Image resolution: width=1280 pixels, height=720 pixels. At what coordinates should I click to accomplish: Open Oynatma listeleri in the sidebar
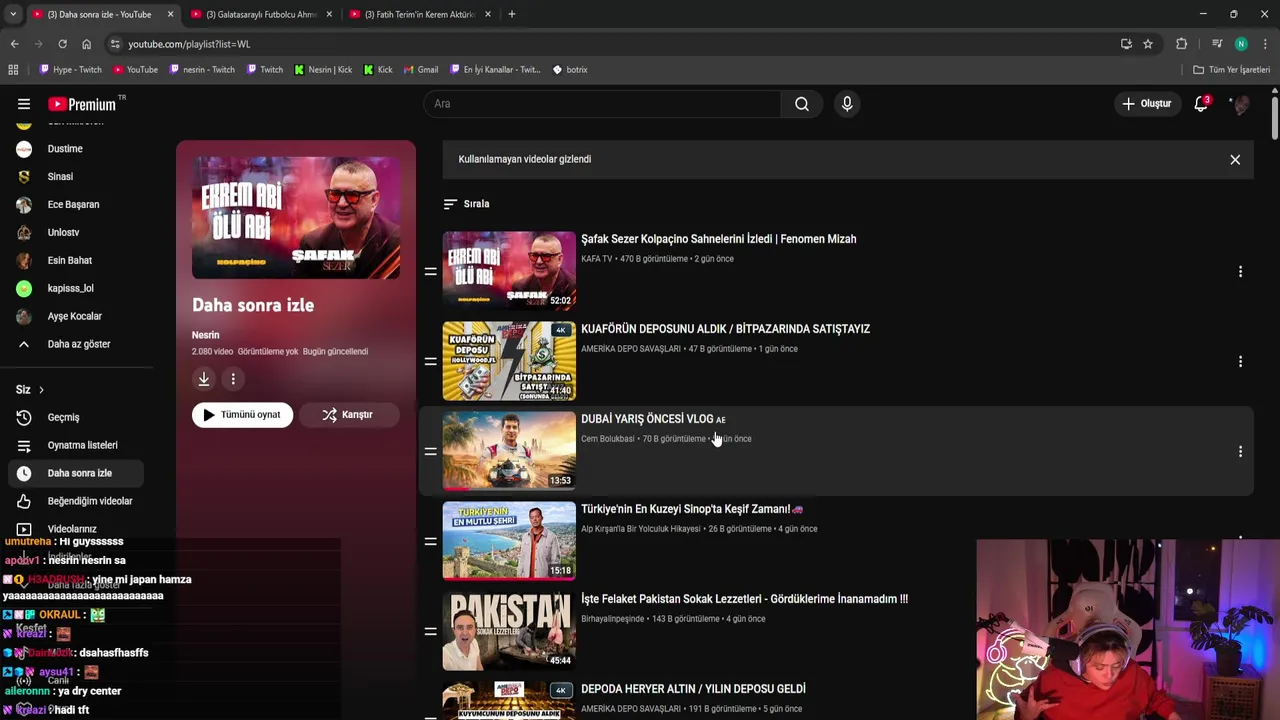[75, 445]
